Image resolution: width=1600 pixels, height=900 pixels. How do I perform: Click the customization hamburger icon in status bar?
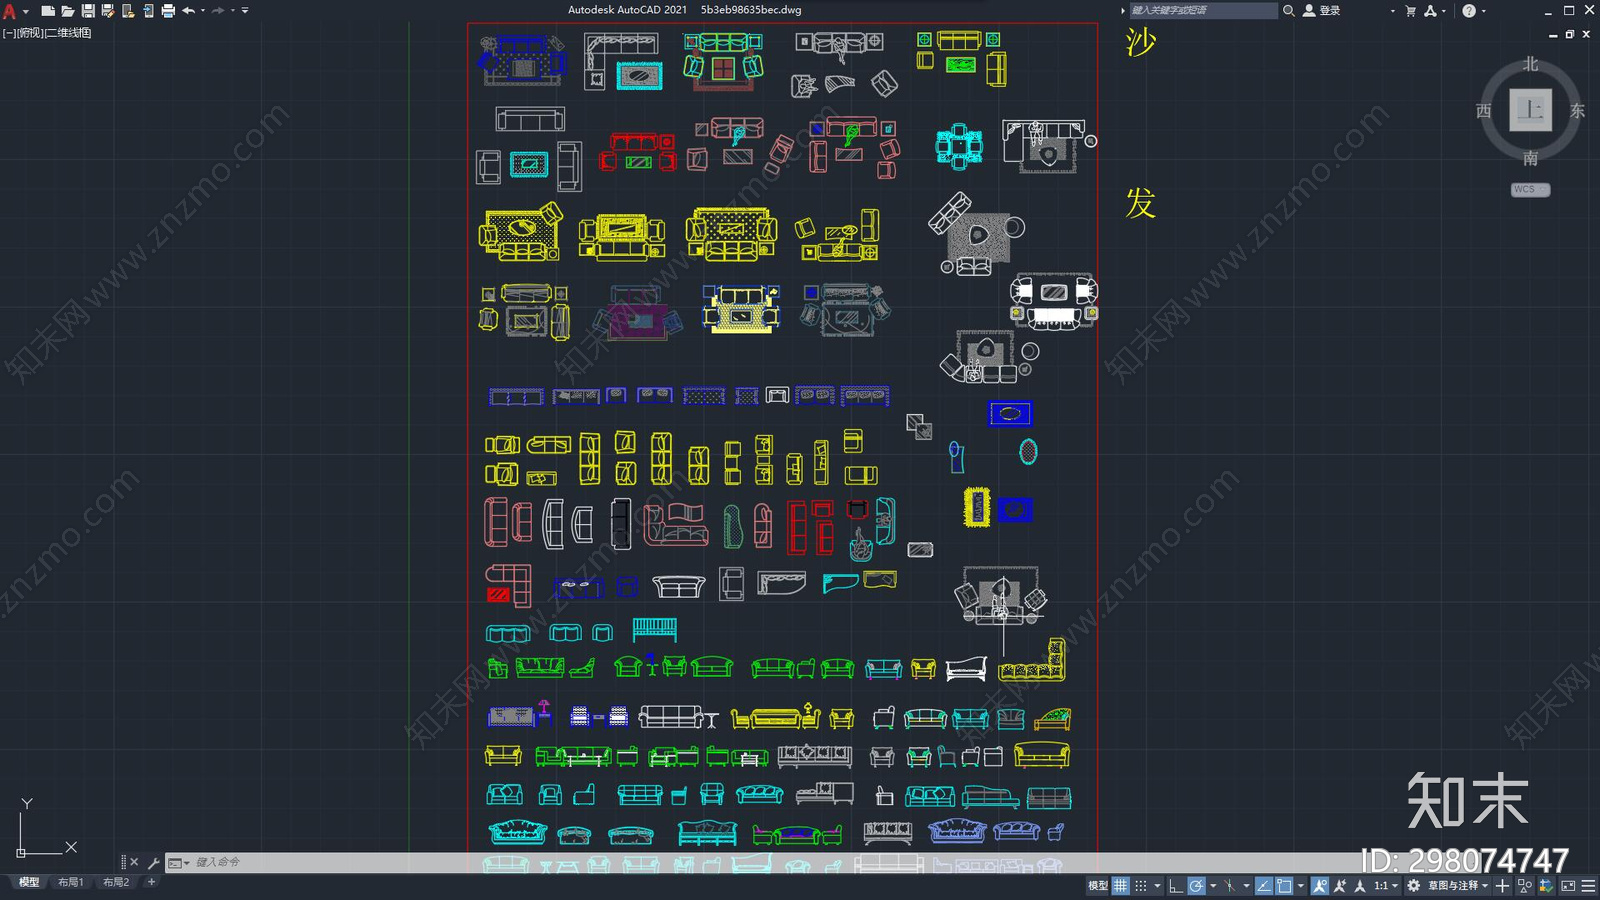(1588, 885)
